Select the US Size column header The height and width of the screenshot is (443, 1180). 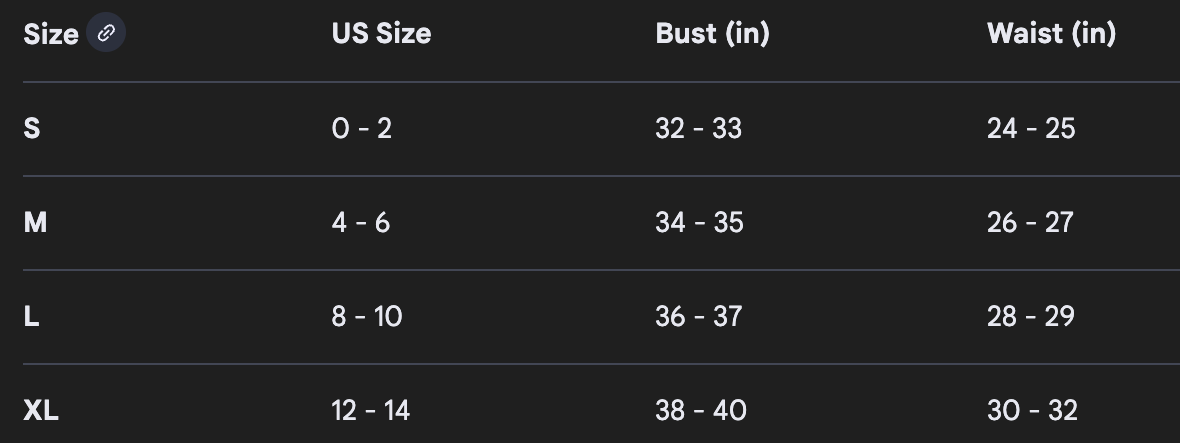[381, 33]
